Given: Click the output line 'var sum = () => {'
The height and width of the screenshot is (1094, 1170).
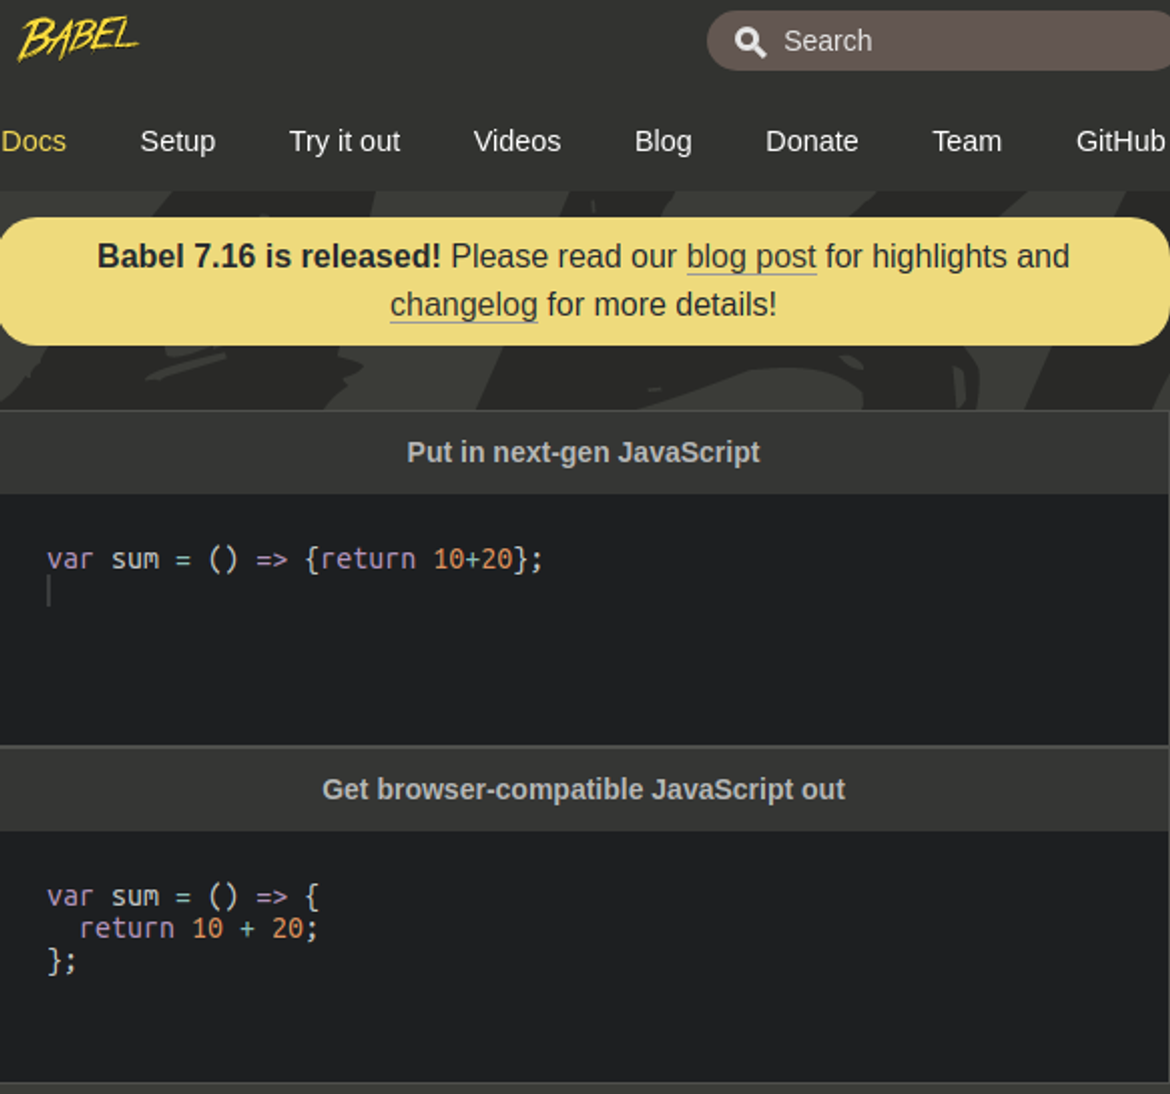Looking at the screenshot, I should tap(183, 896).
